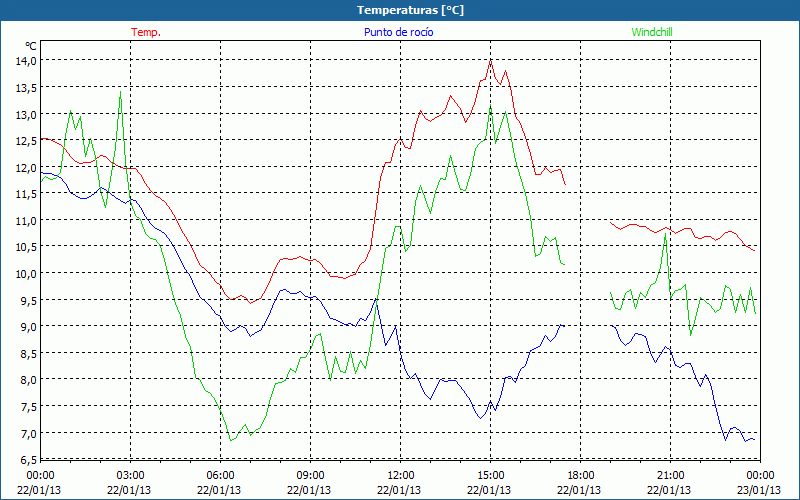
Task: Click the 'Temperaturas [°C]' chart title
Action: point(410,10)
